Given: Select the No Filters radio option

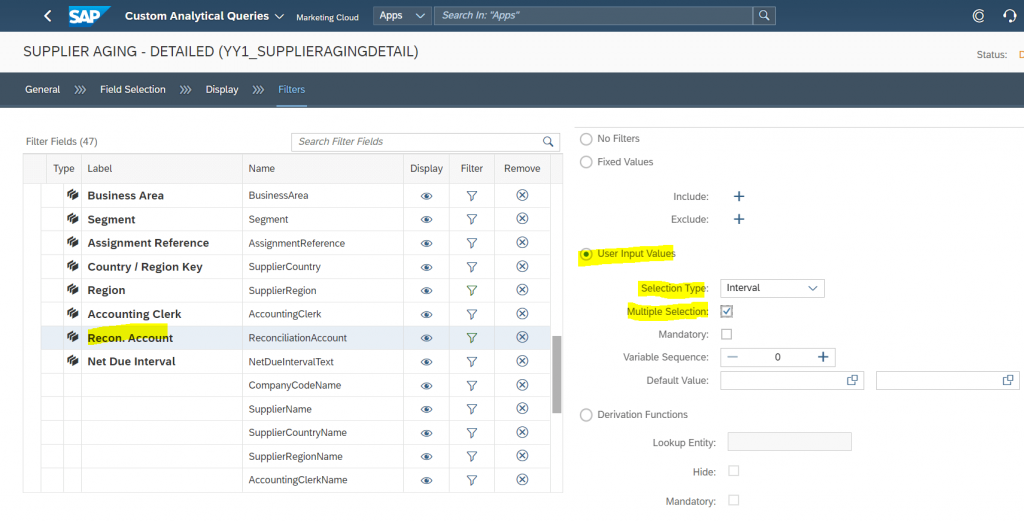Looking at the screenshot, I should point(586,138).
